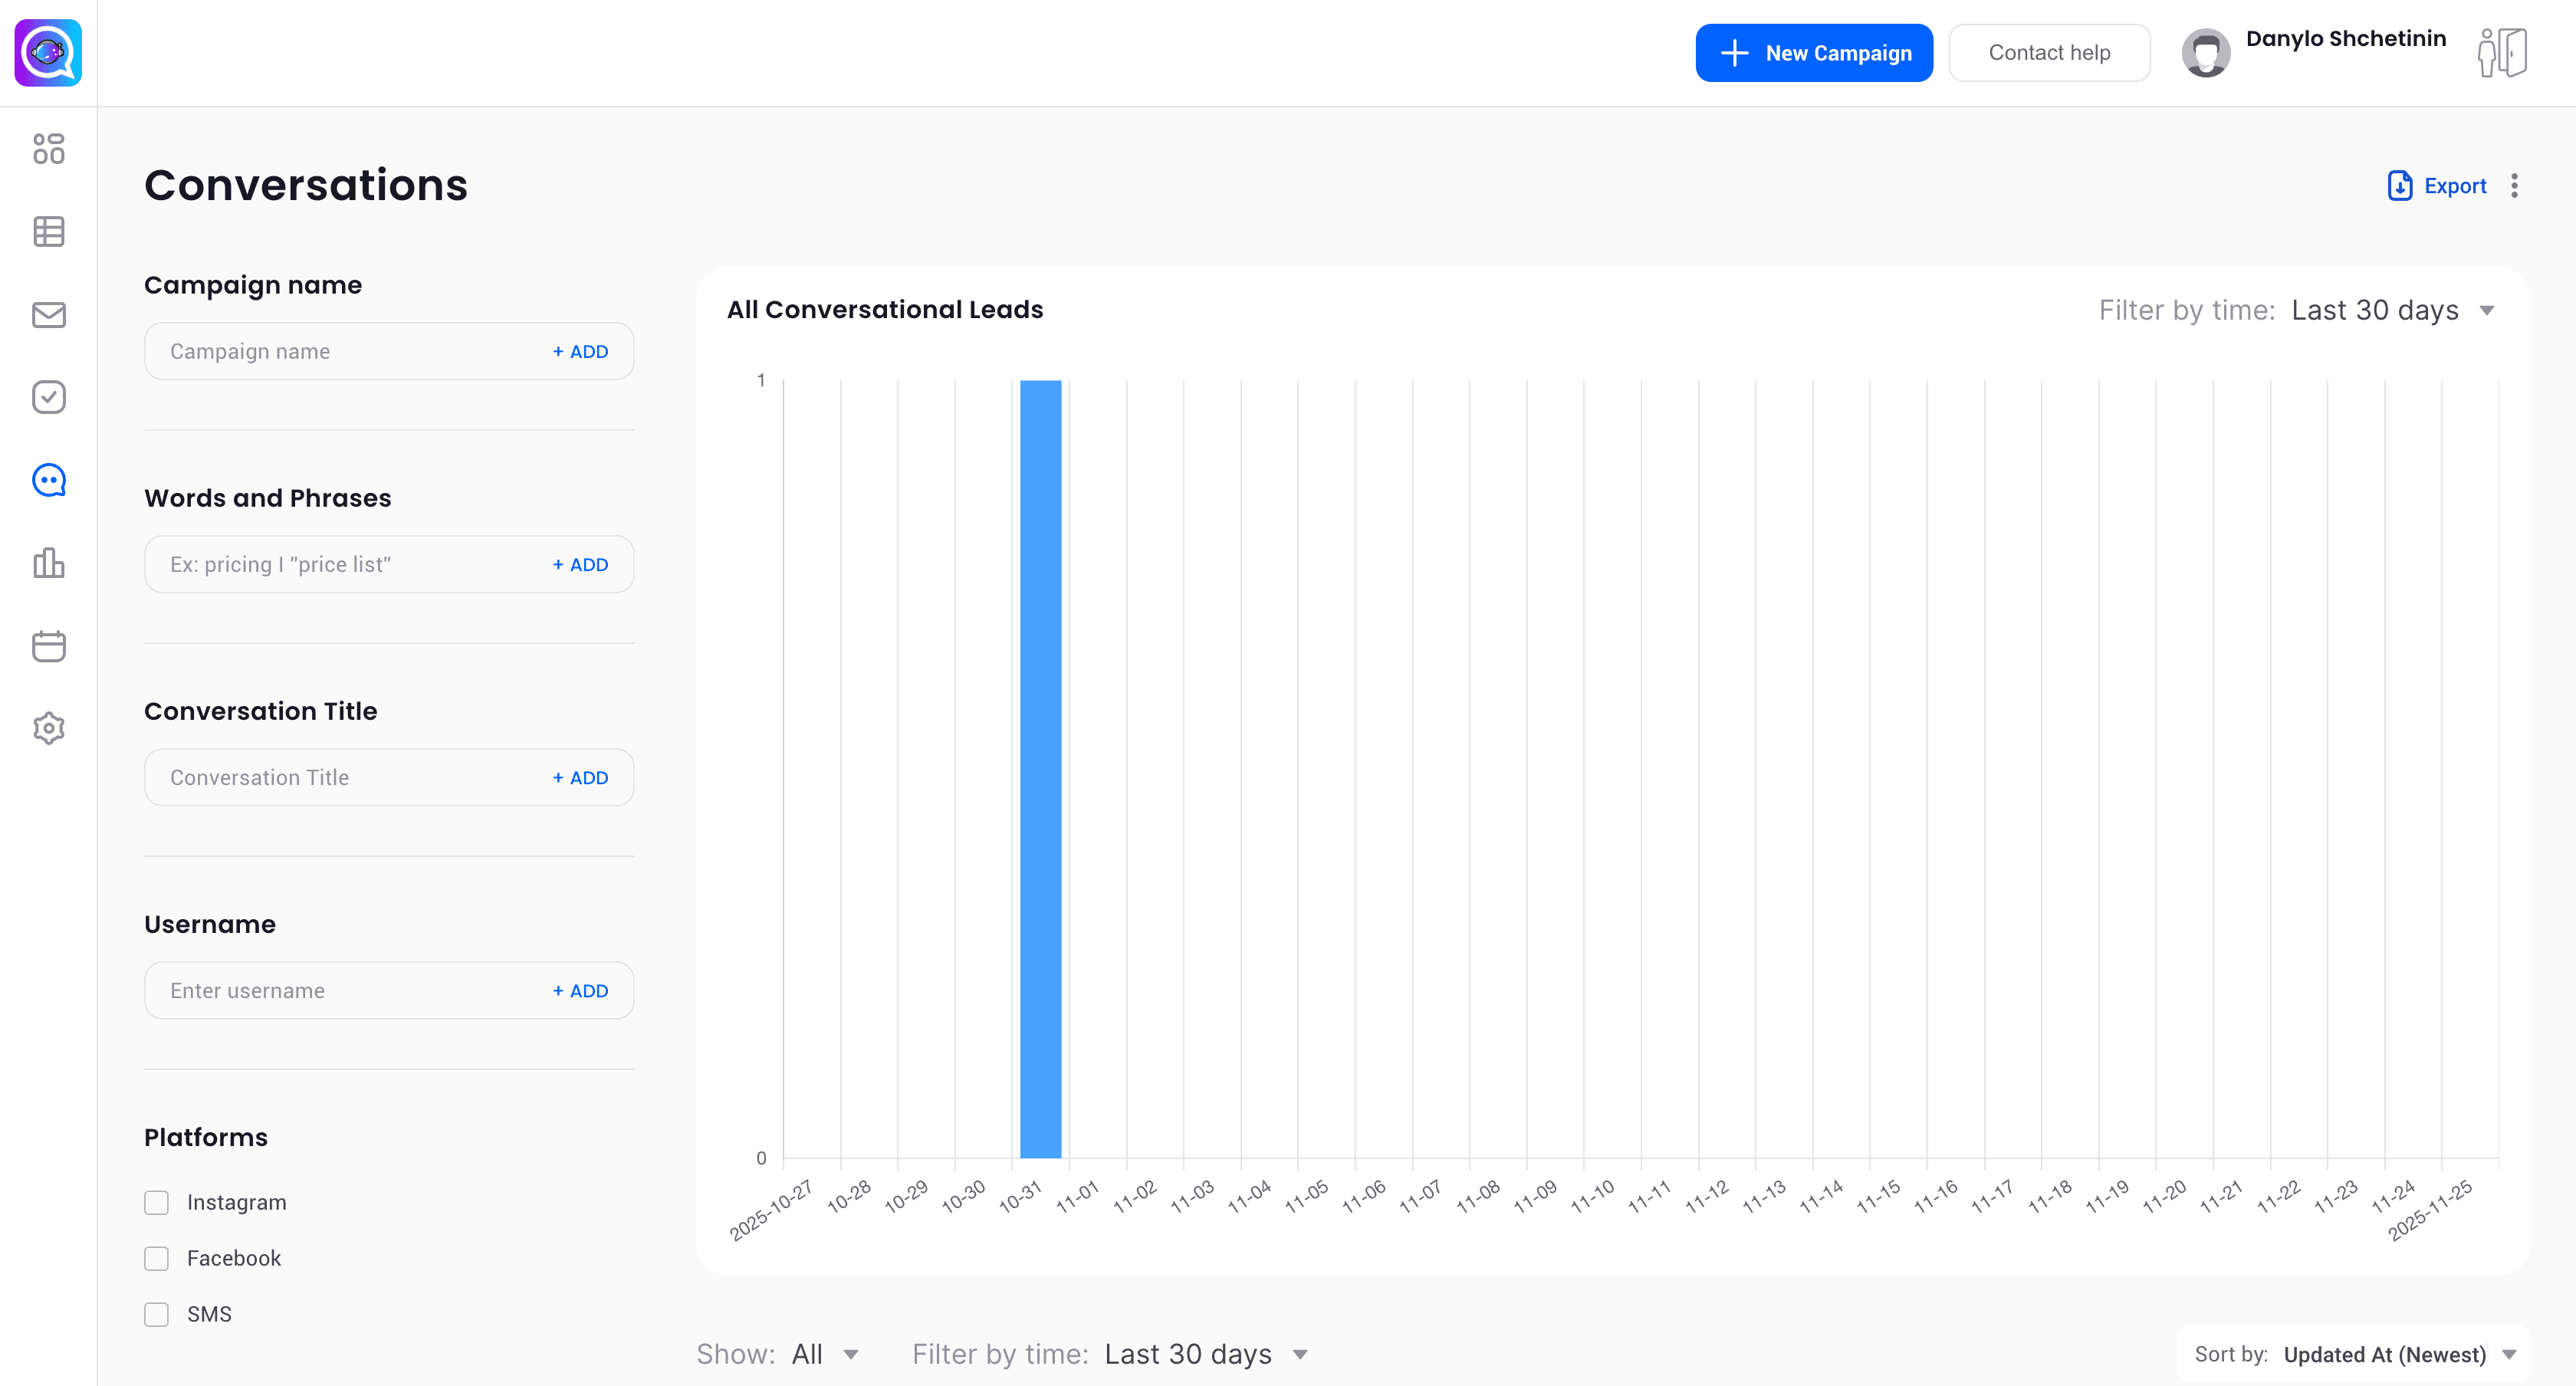Click the logout door icon
Image resolution: width=2576 pixels, height=1386 pixels.
pos(2502,53)
